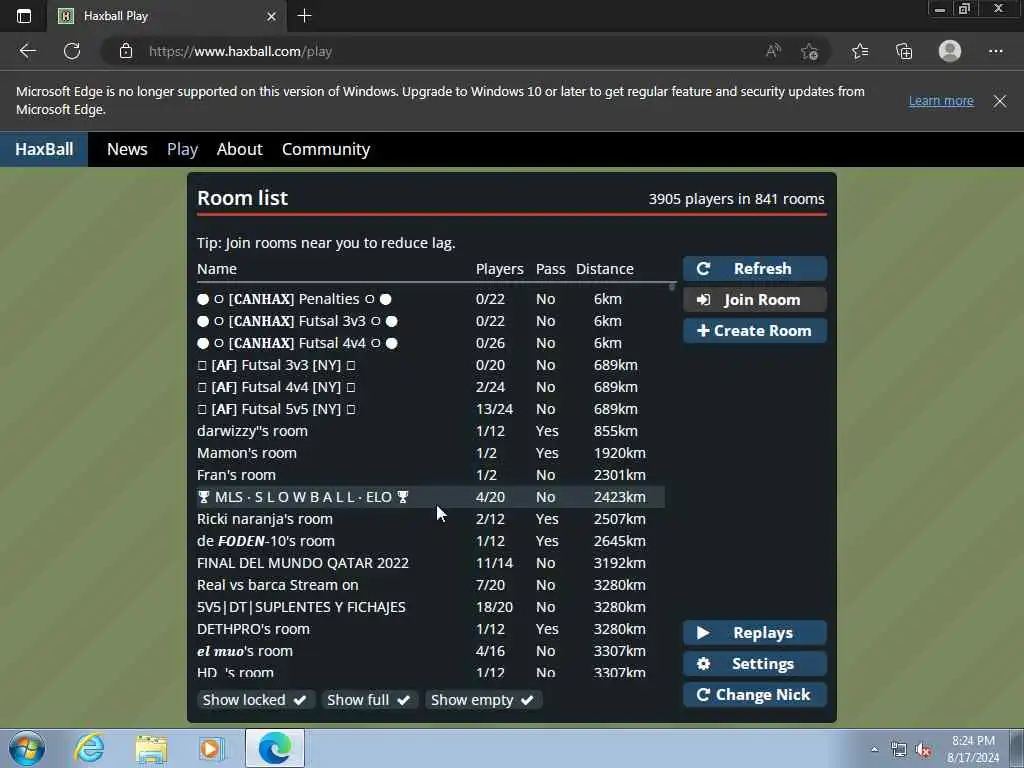
Task: Open the Favorites list icon
Action: click(860, 51)
